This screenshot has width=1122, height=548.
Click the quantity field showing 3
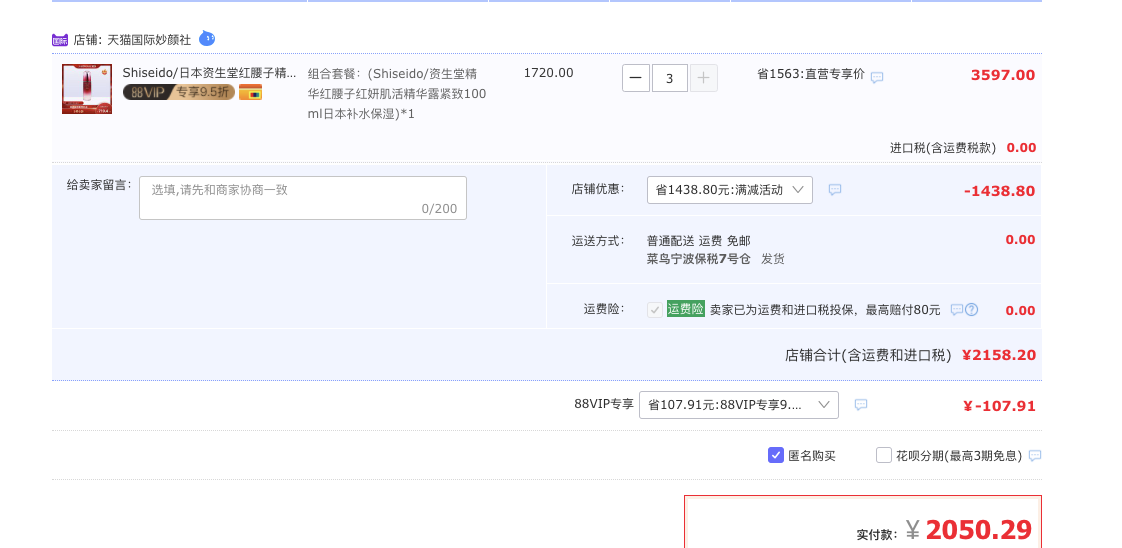670,78
